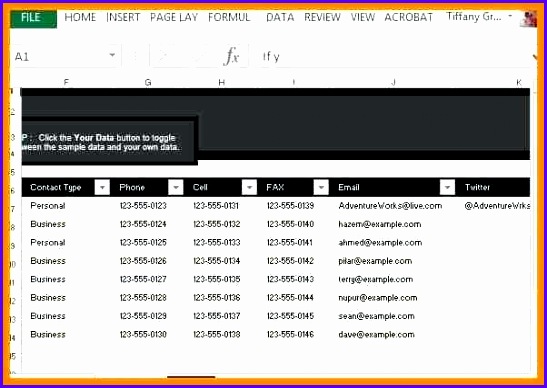Select the Phone header cell

132,187
